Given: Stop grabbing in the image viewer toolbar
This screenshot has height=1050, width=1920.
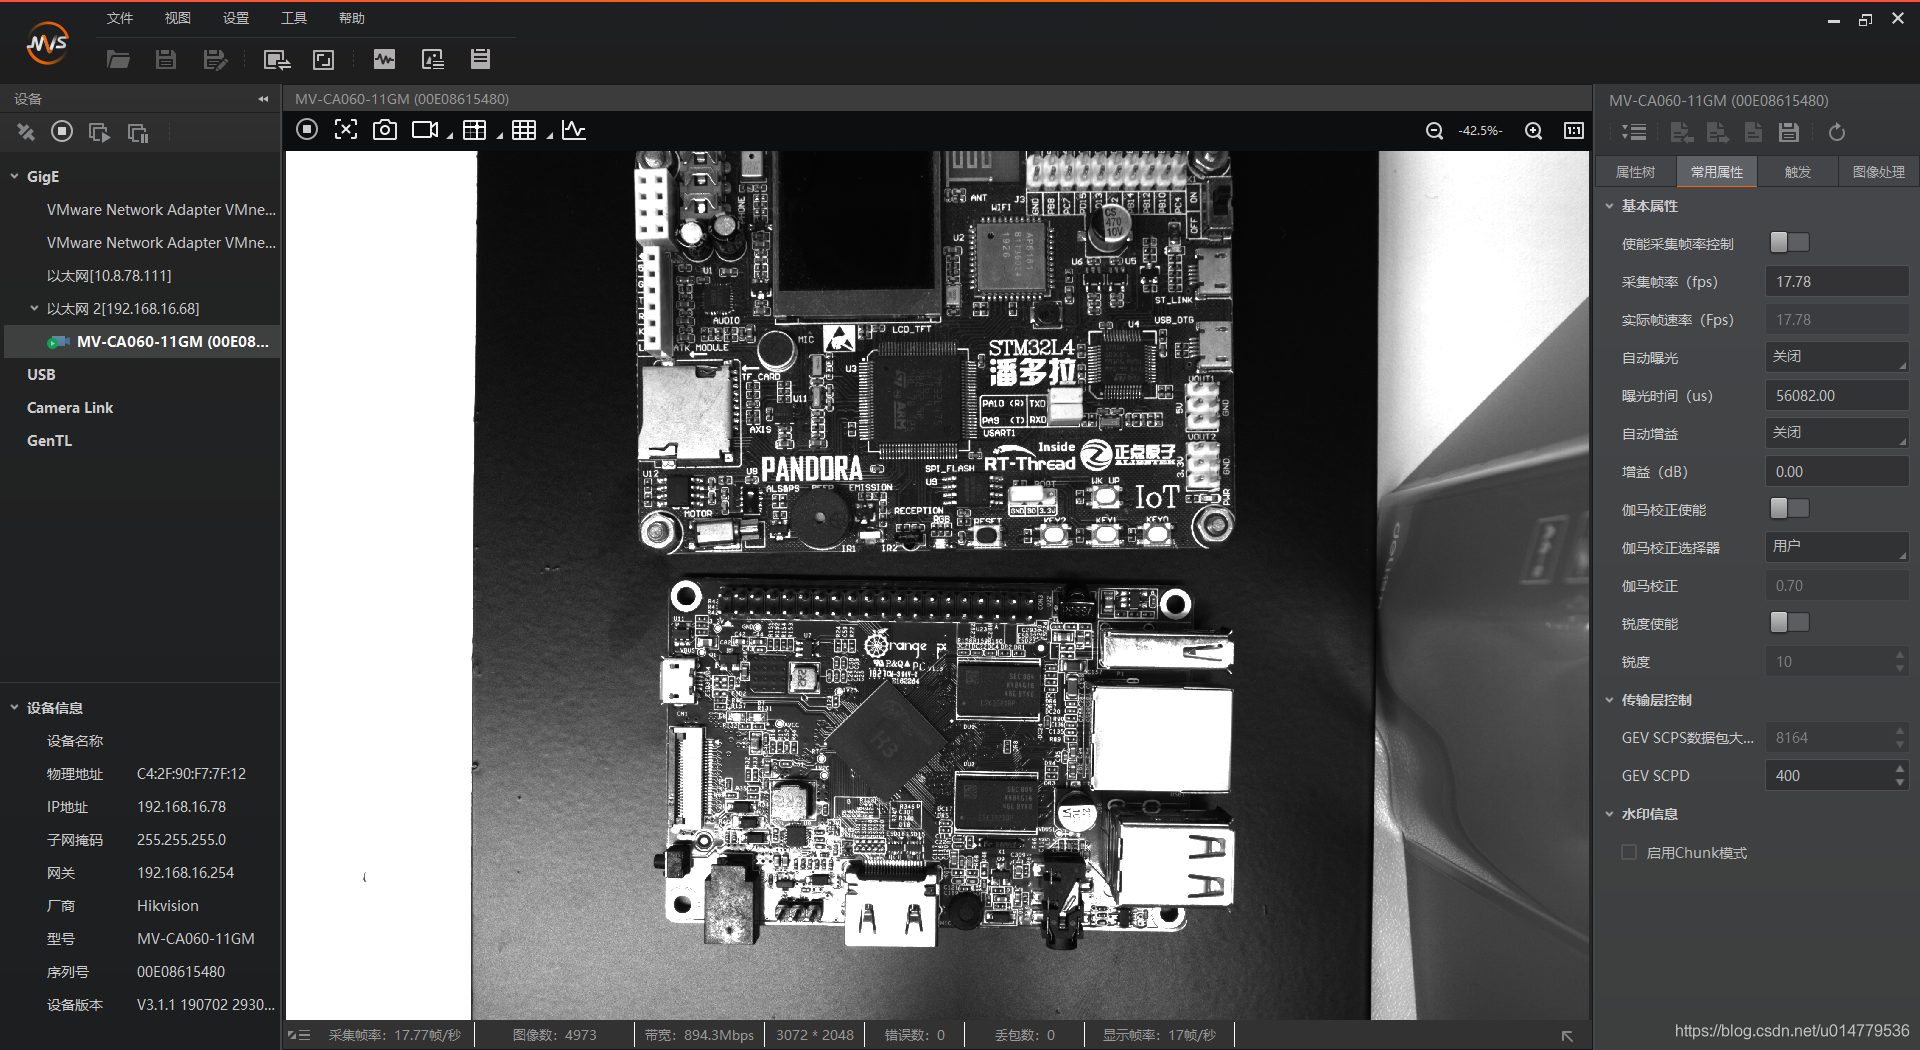Looking at the screenshot, I should pos(307,130).
